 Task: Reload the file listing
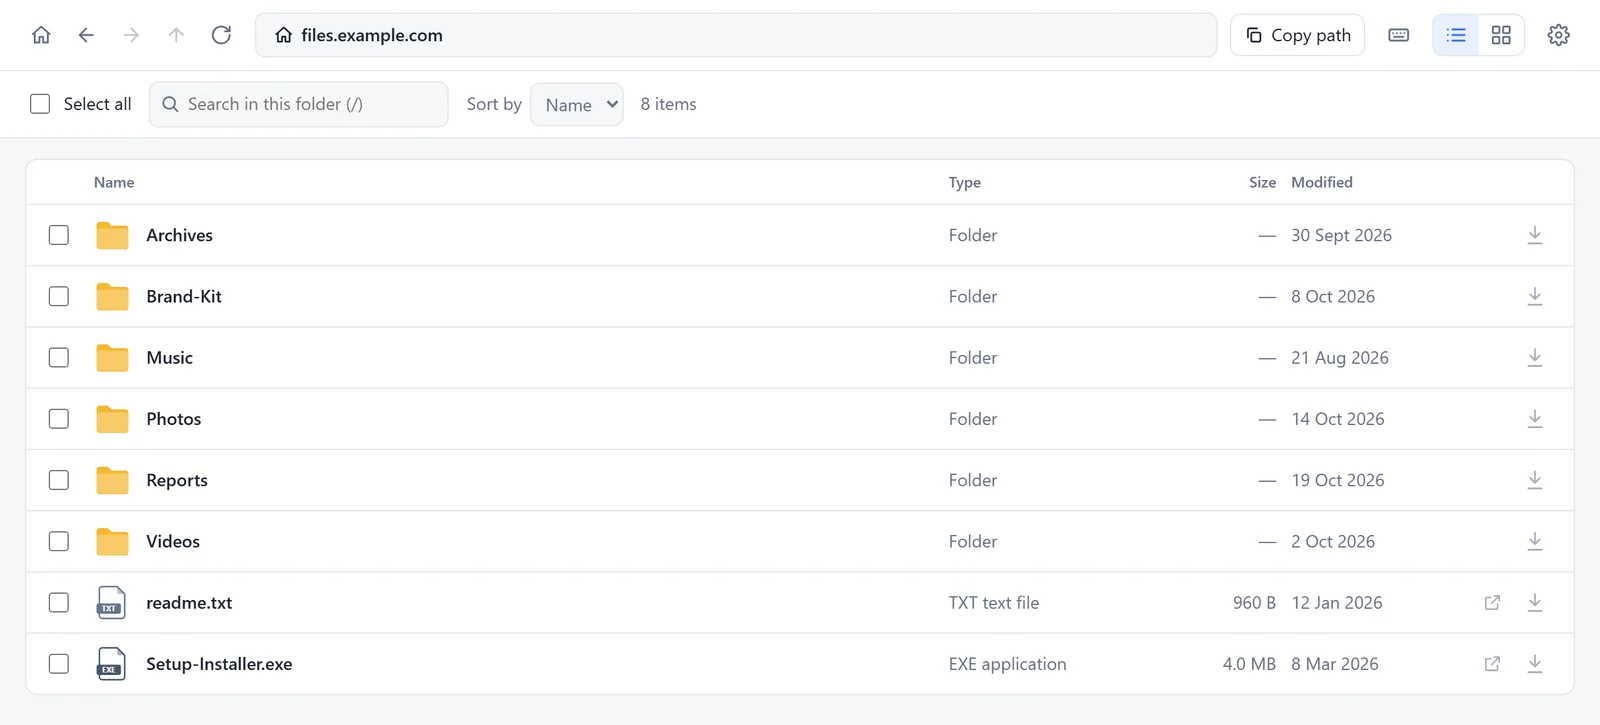click(221, 35)
